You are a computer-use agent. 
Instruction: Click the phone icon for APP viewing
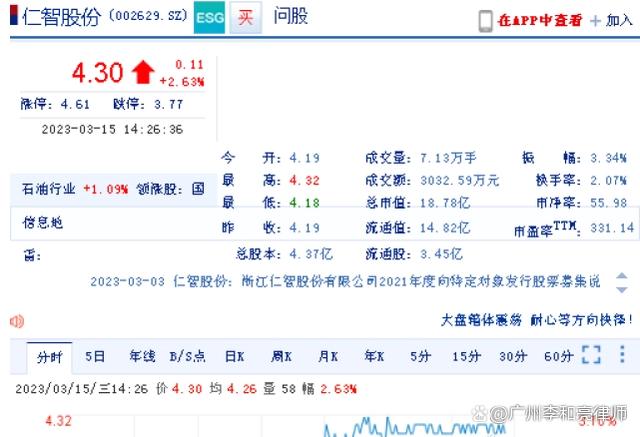(485, 20)
